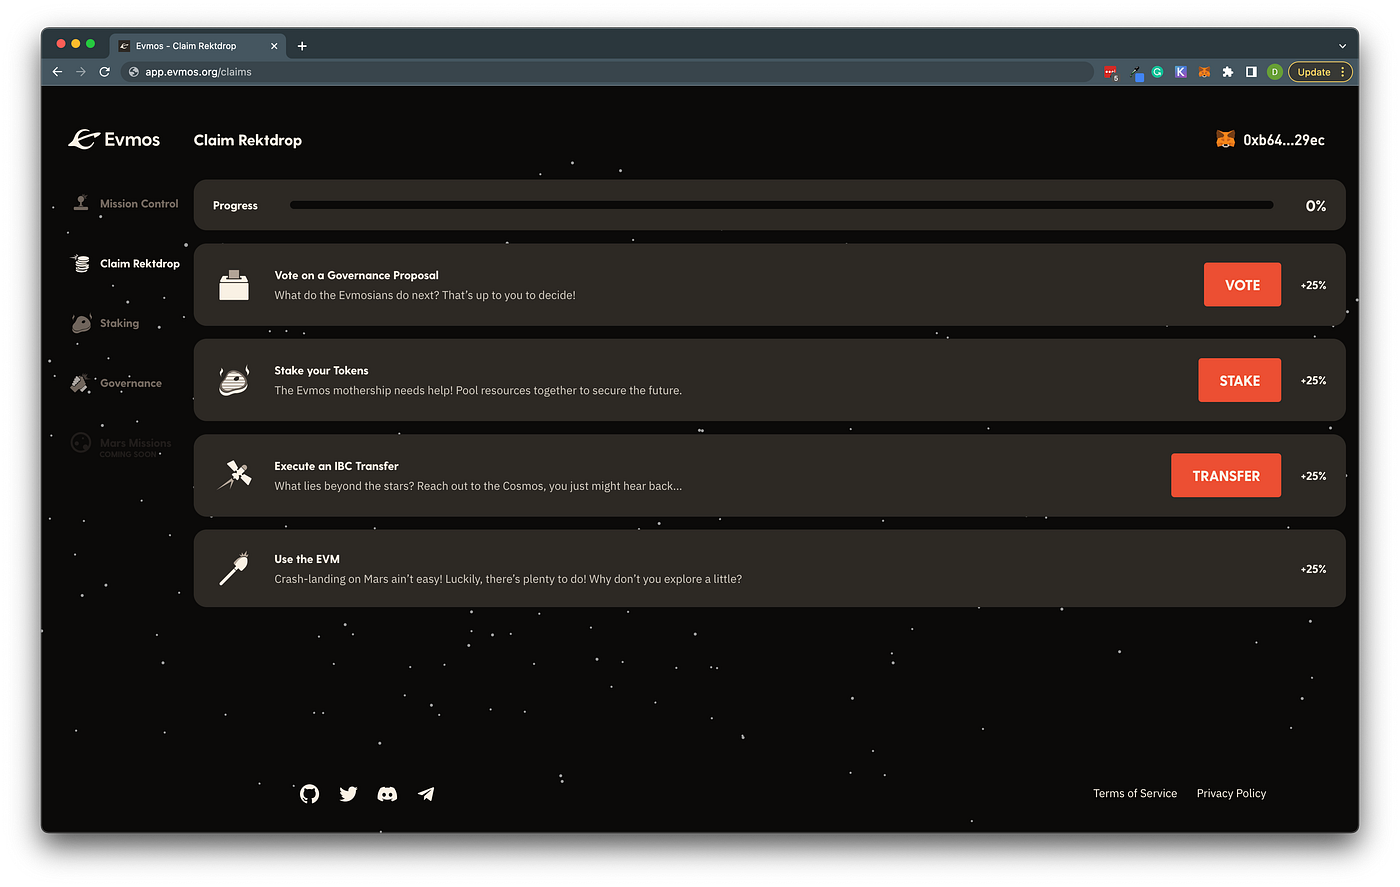This screenshot has width=1400, height=887.
Task: Expand the tab search chevron
Action: pyautogui.click(x=1342, y=46)
